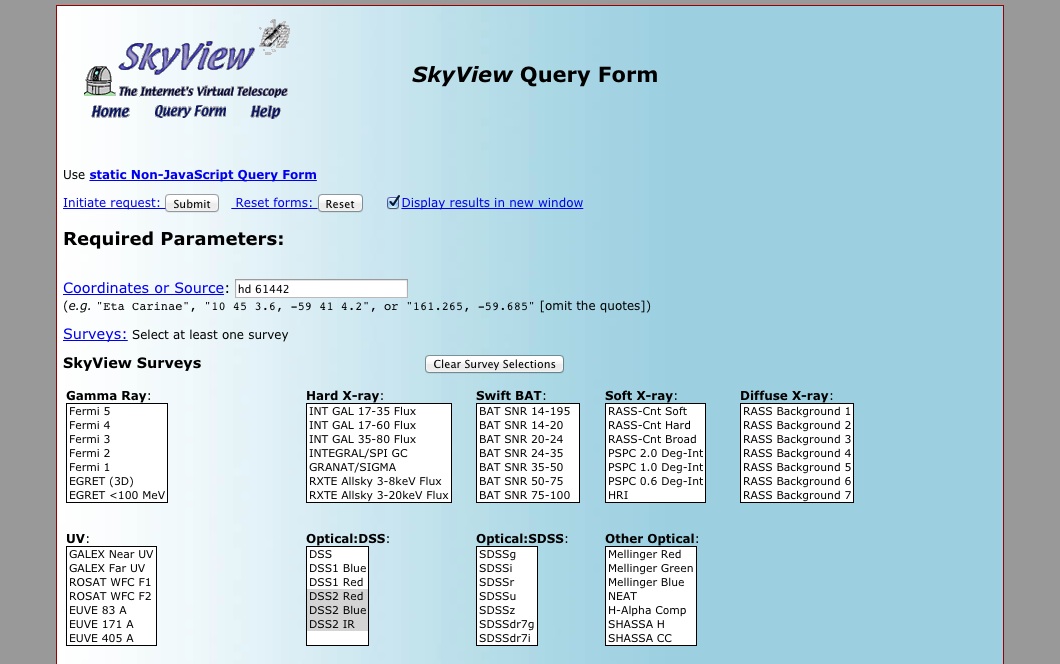Select EUVE 405 A survey

pos(112,638)
